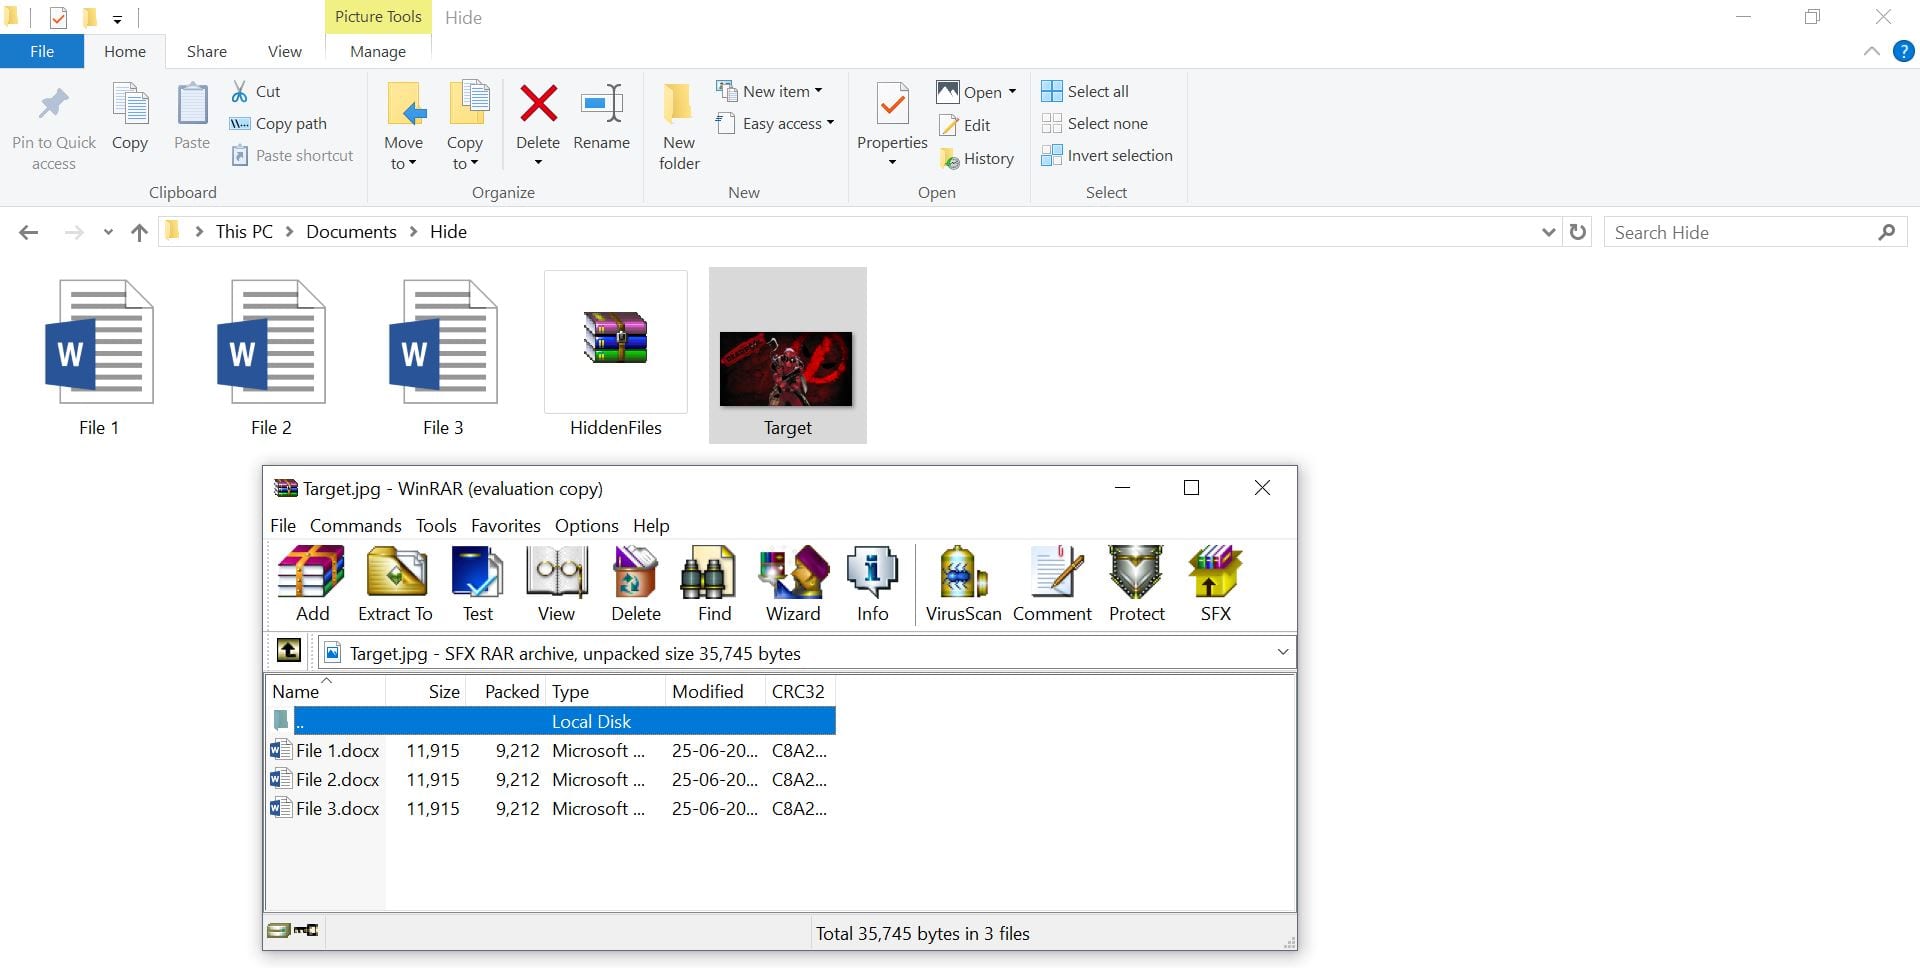Click Pin to Quick access in ribbon

pos(54,128)
